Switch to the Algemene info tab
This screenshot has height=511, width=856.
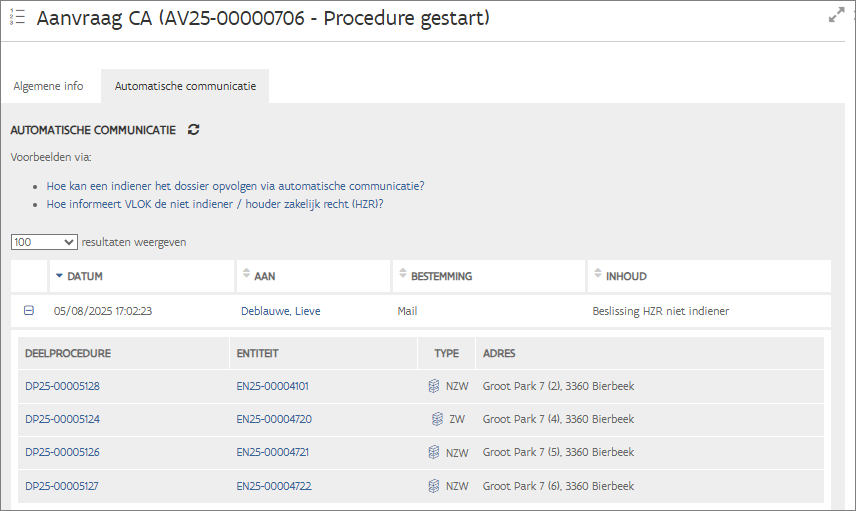point(48,86)
